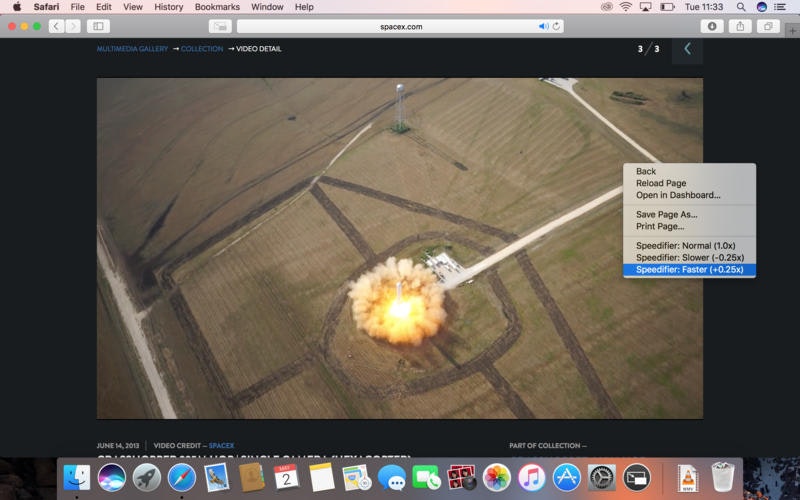Open the Multimedia Gallery breadcrumb link
This screenshot has width=800, height=500.
coord(132,48)
